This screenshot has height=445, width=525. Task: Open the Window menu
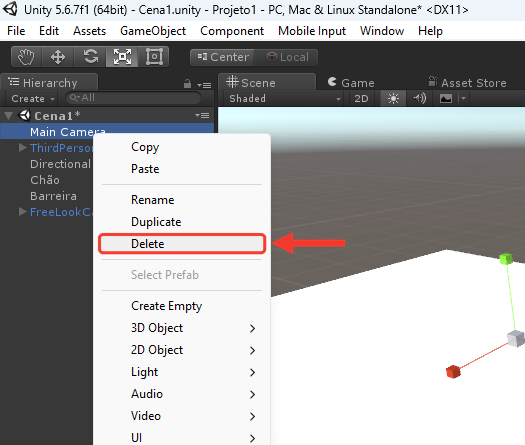coord(382,31)
